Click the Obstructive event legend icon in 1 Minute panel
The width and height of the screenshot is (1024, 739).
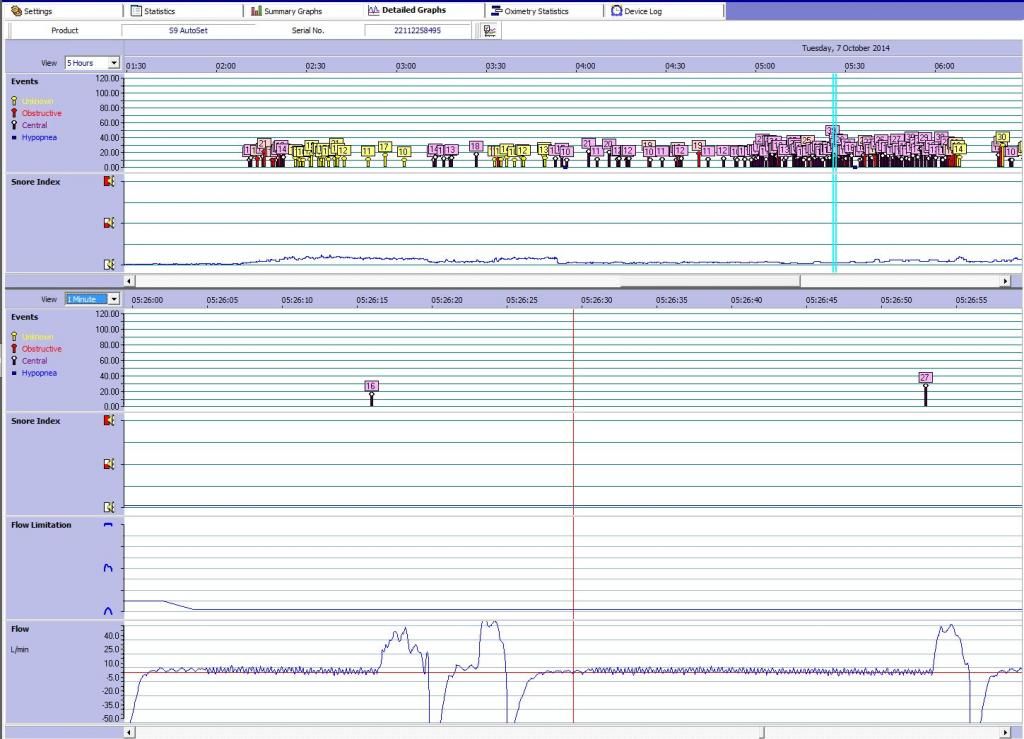pyautogui.click(x=14, y=349)
